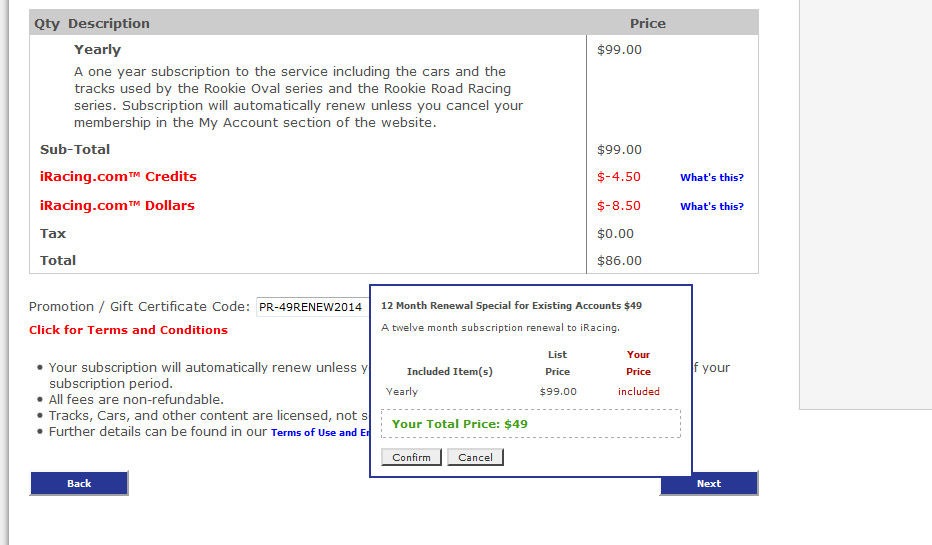Click the Description column header
The height and width of the screenshot is (545, 932).
point(109,23)
